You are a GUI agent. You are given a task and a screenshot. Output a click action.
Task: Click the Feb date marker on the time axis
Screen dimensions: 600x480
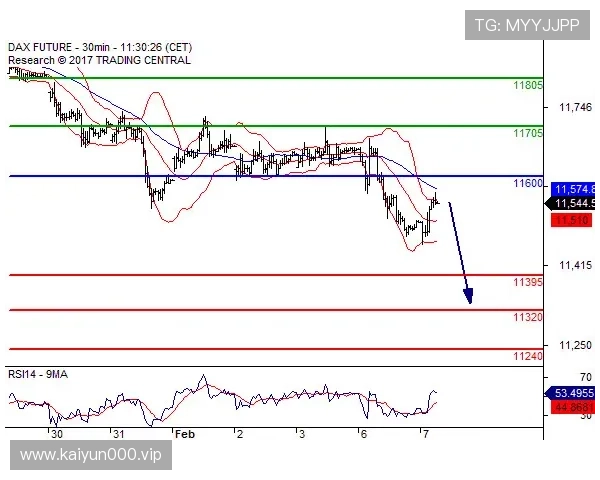click(x=183, y=435)
